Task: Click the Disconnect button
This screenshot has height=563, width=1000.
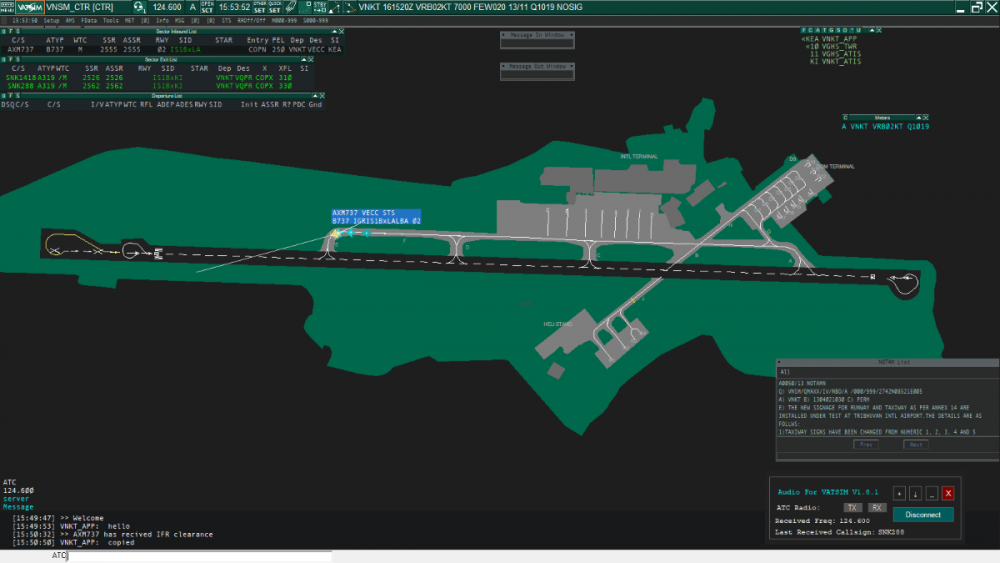Action: coord(923,515)
